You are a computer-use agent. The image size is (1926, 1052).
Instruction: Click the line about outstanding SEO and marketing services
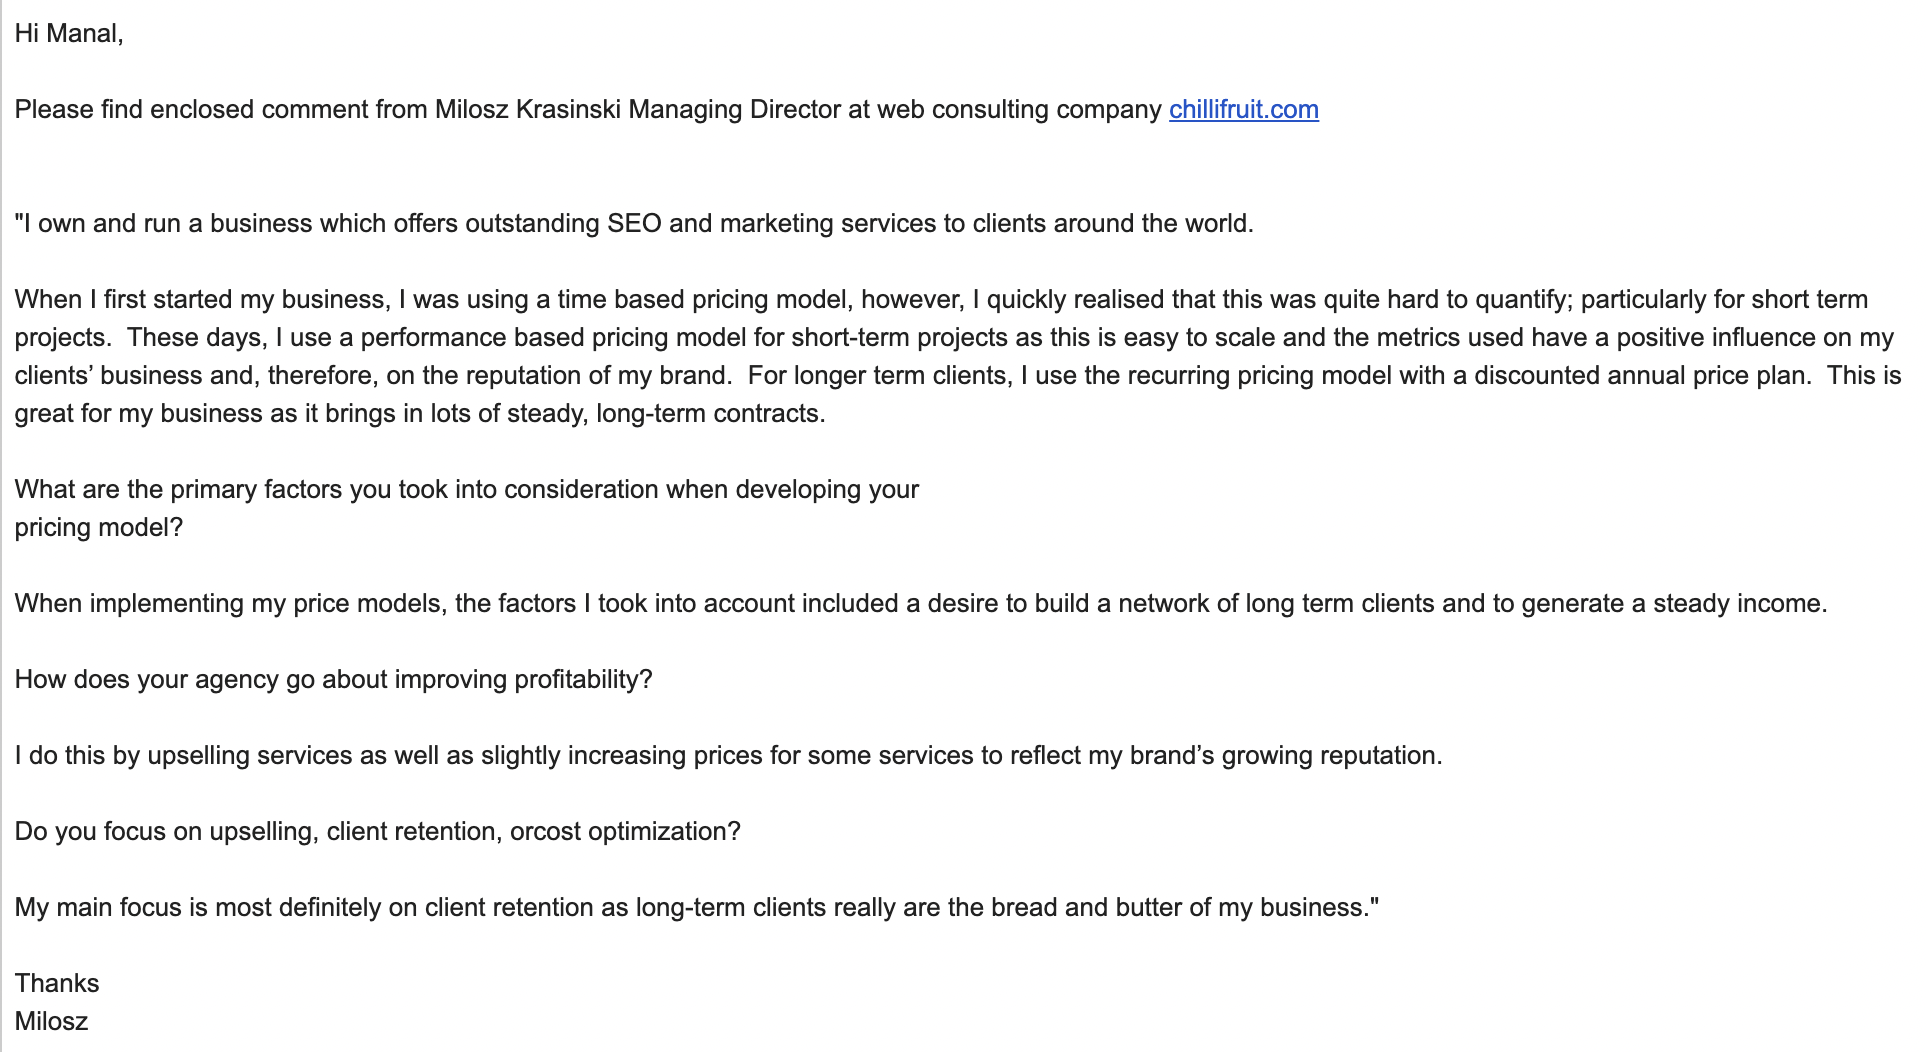pyautogui.click(x=634, y=223)
